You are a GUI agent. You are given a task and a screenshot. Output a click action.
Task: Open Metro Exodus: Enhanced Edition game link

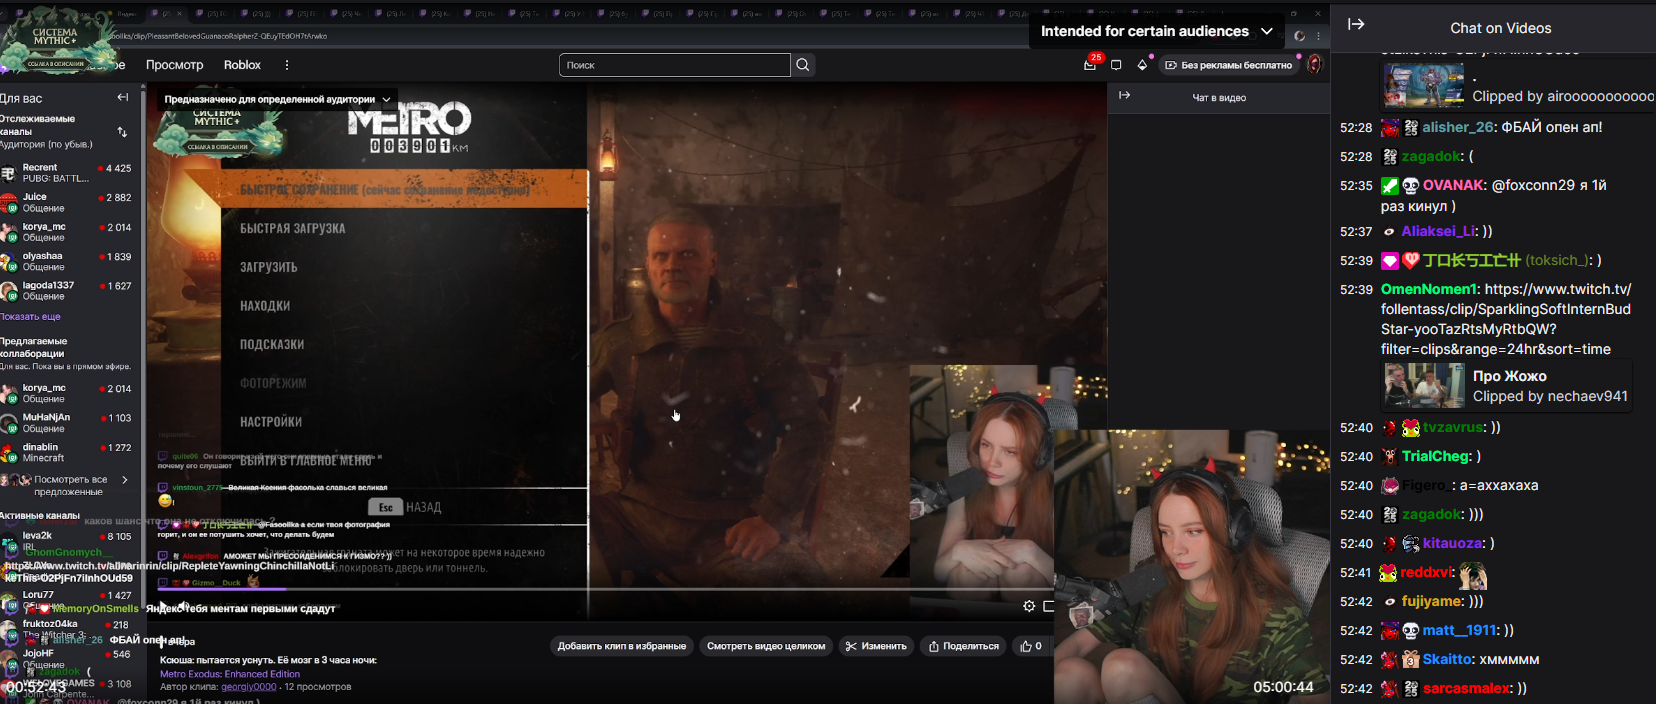point(230,674)
